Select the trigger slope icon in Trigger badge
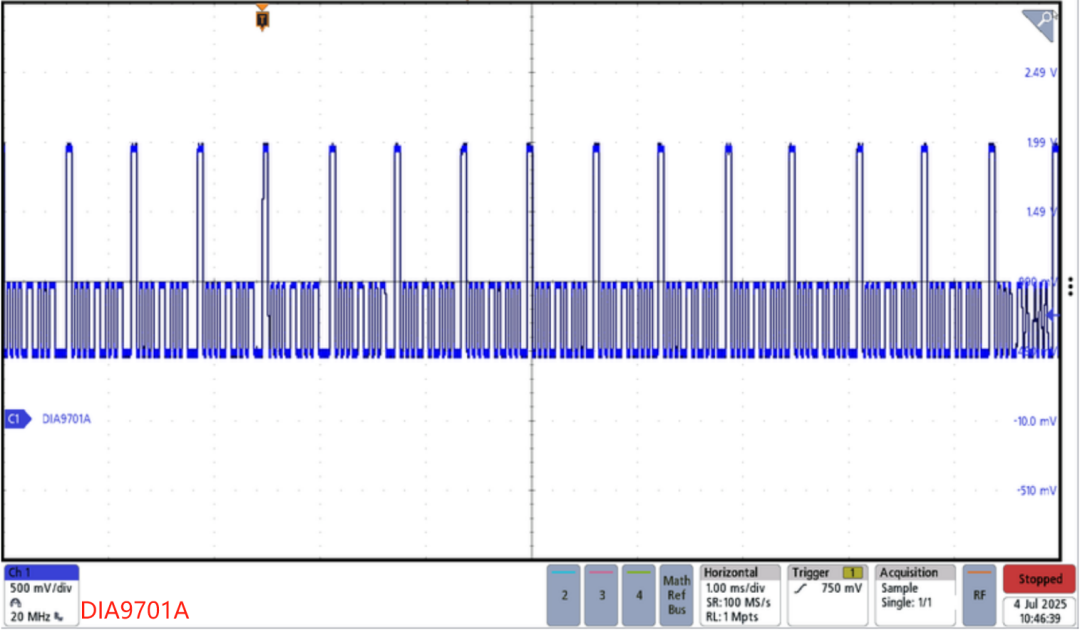1080x630 pixels. coord(798,589)
